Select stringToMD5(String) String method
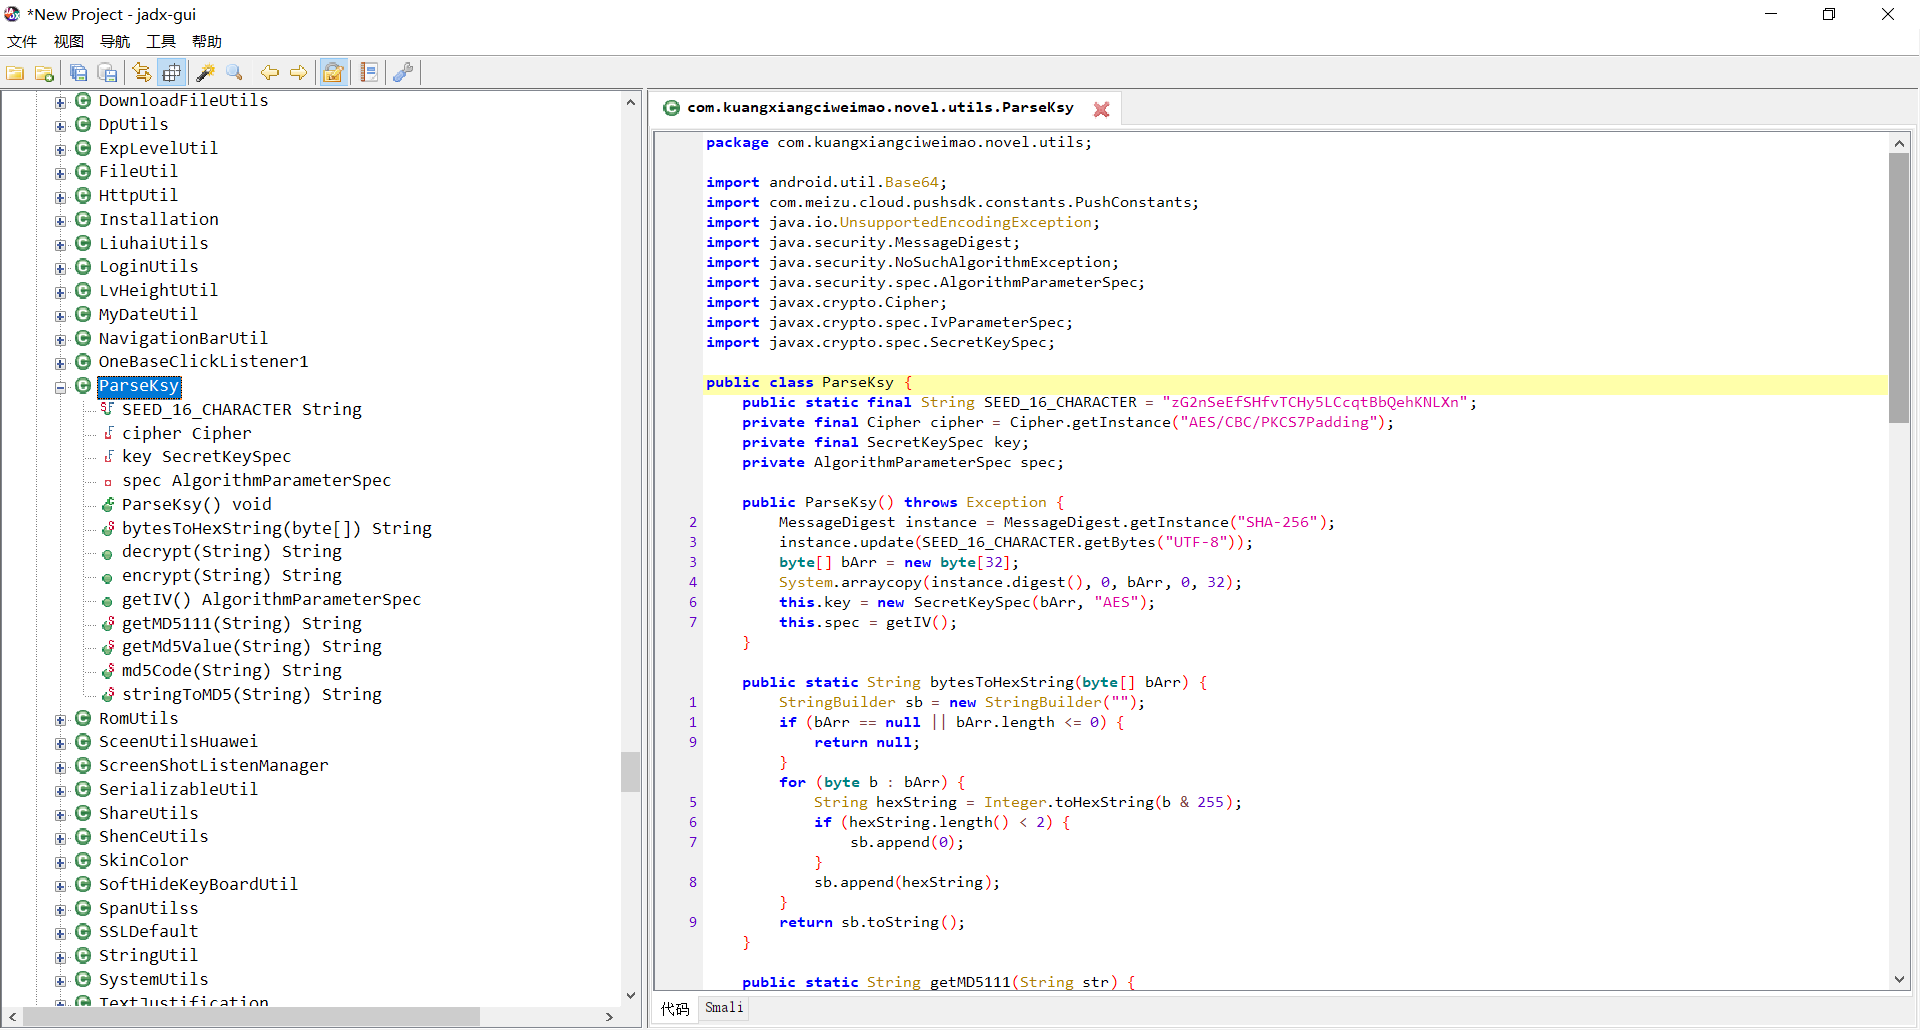Viewport: 1920px width, 1030px height. pos(252,695)
